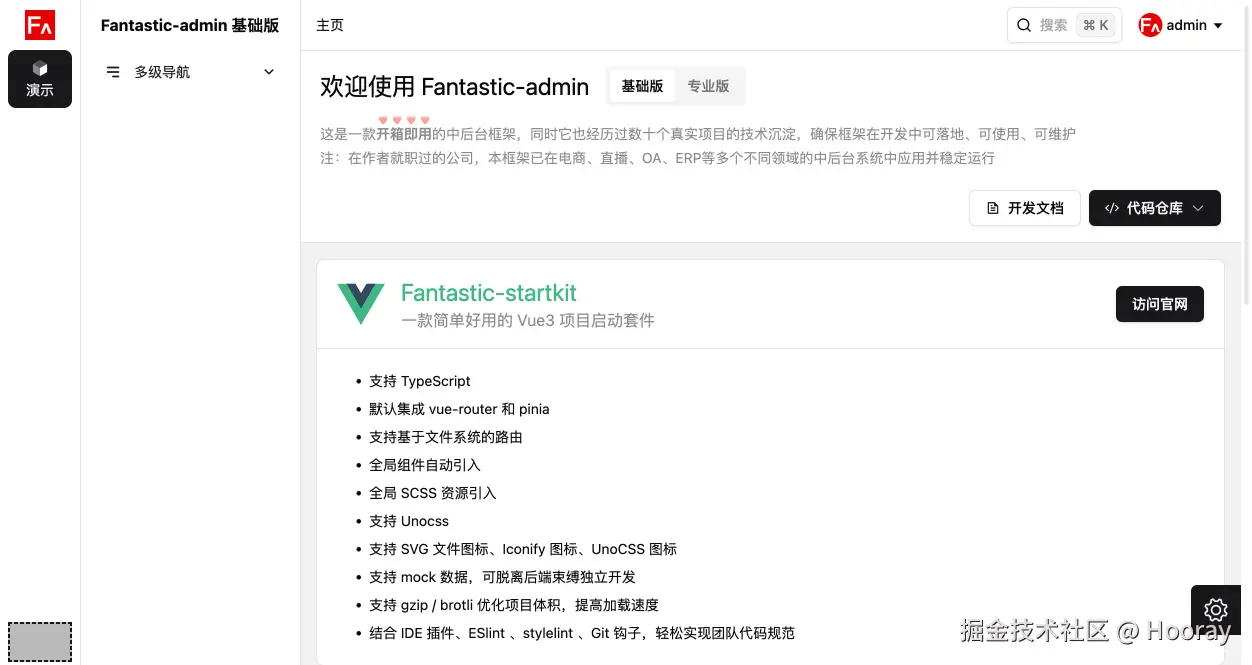Open the admin account dropdown arrow
Image resolution: width=1252 pixels, height=665 pixels.
[1218, 26]
